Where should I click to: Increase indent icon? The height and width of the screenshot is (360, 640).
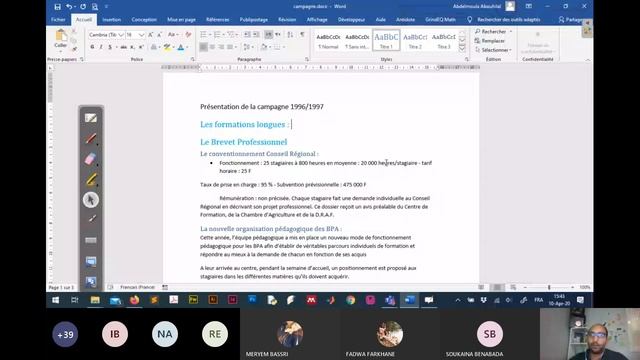click(256, 35)
